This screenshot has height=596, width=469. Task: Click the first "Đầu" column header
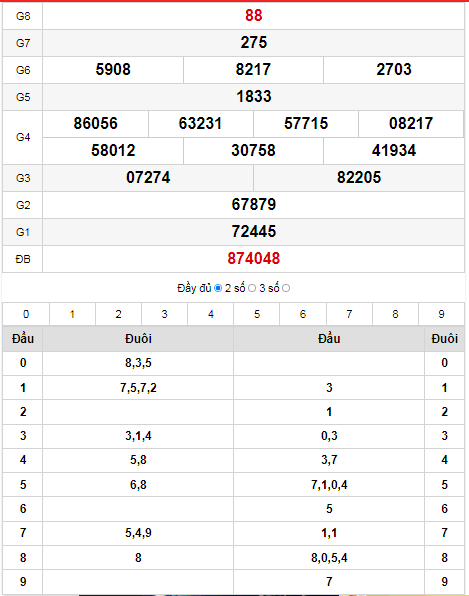(x=23, y=339)
